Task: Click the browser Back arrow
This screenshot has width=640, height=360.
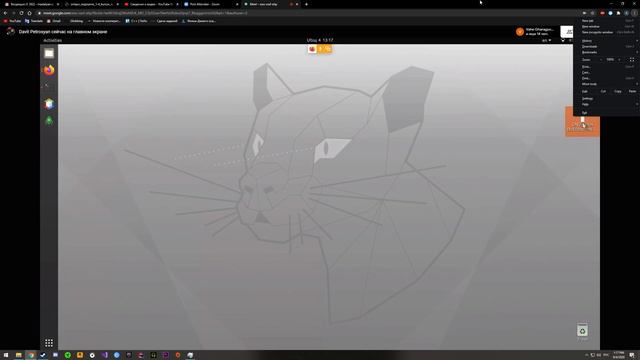Action: (5, 13)
